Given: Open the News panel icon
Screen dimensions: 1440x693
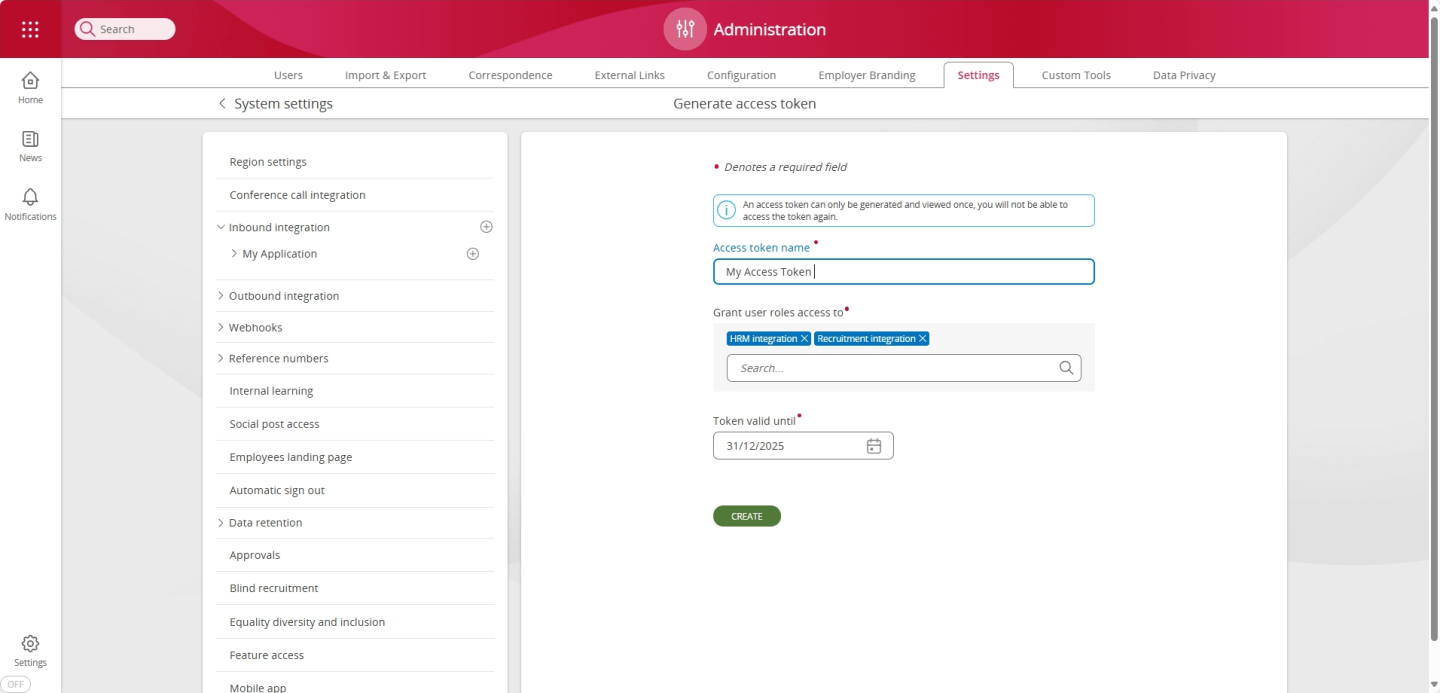Looking at the screenshot, I should tap(30, 141).
